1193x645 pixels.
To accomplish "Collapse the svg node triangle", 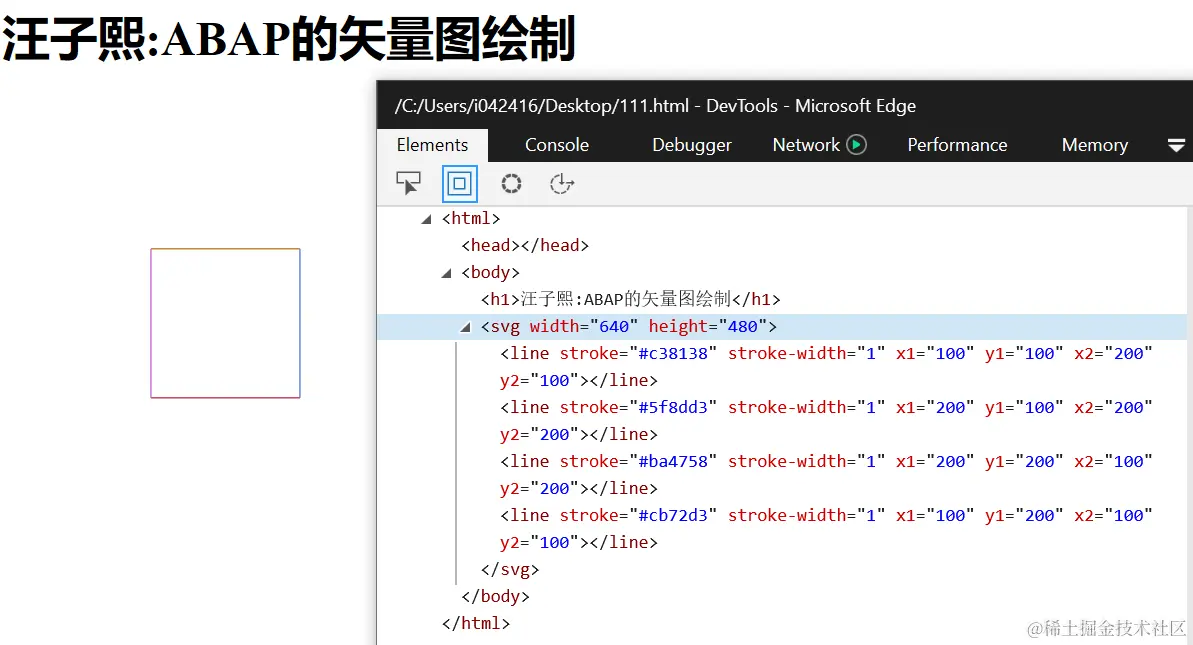I will point(465,328).
